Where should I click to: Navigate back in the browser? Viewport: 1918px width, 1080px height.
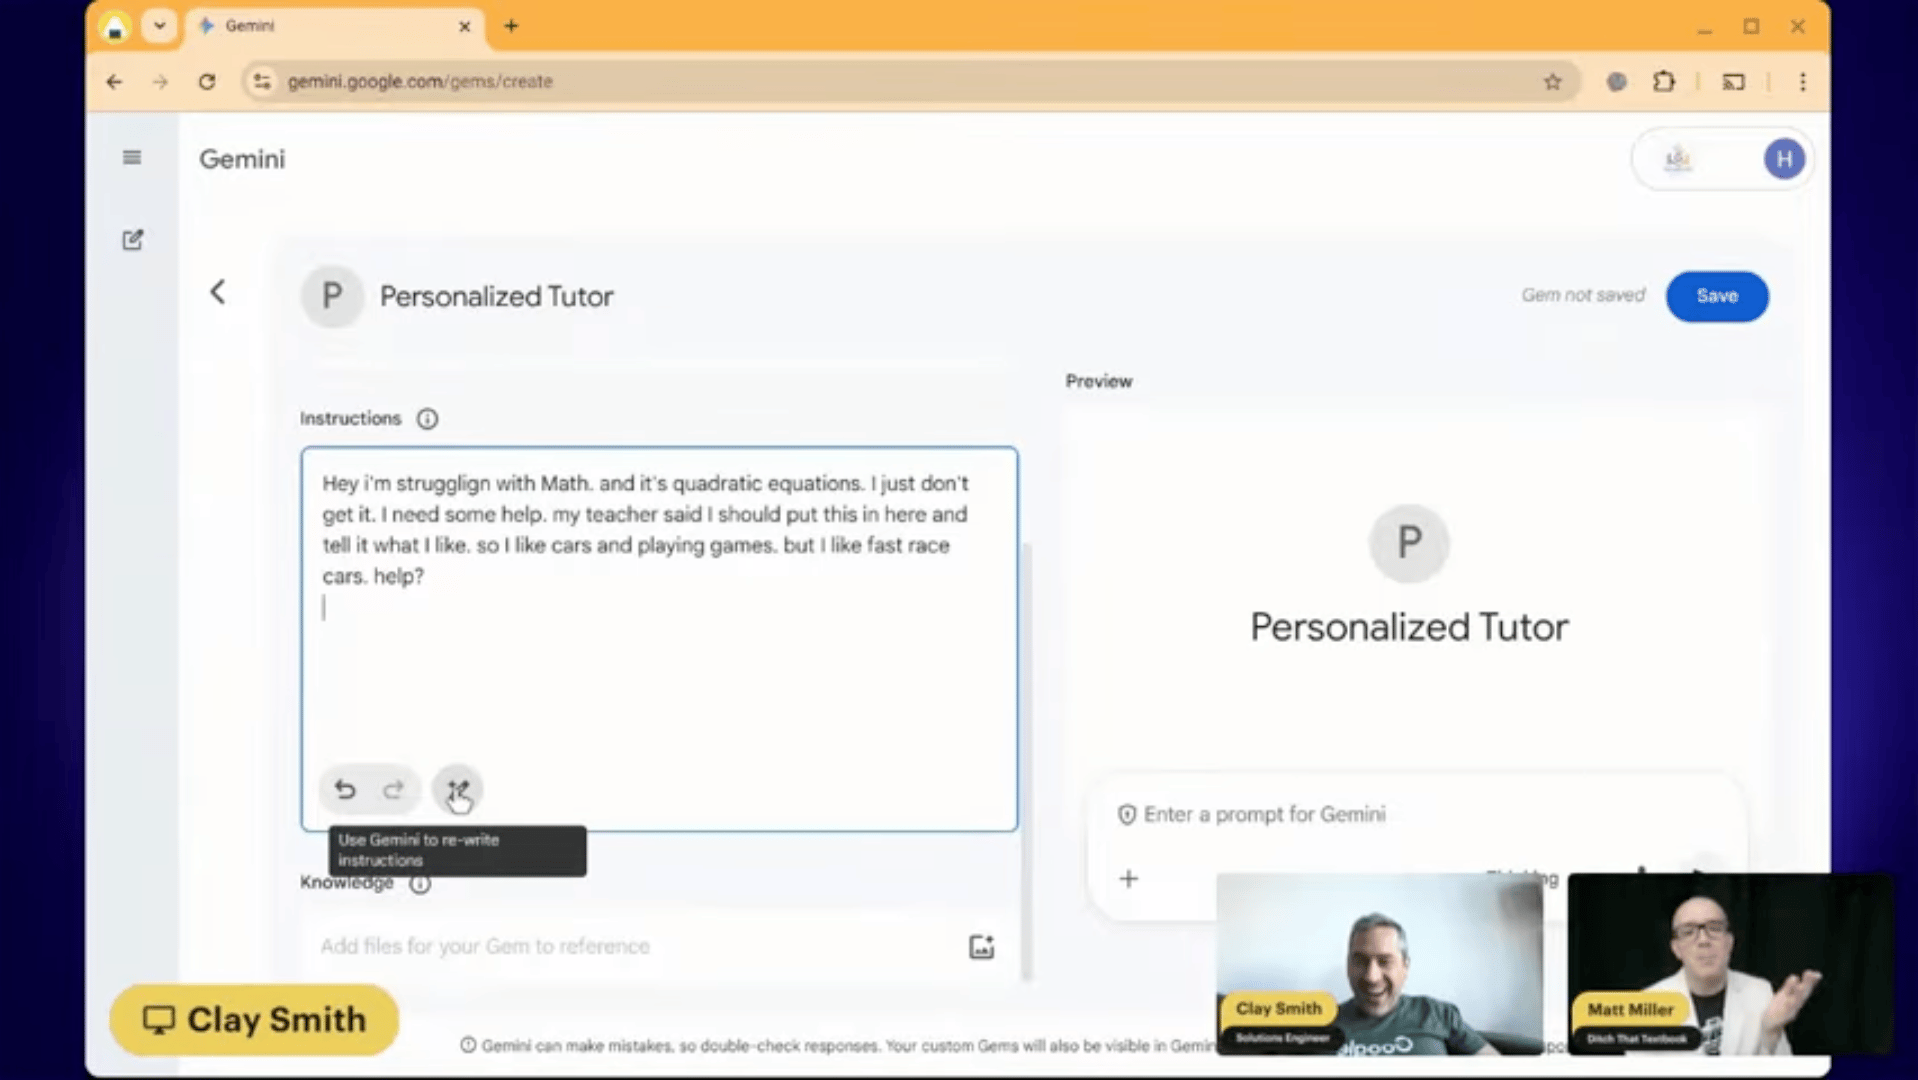pyautogui.click(x=114, y=82)
